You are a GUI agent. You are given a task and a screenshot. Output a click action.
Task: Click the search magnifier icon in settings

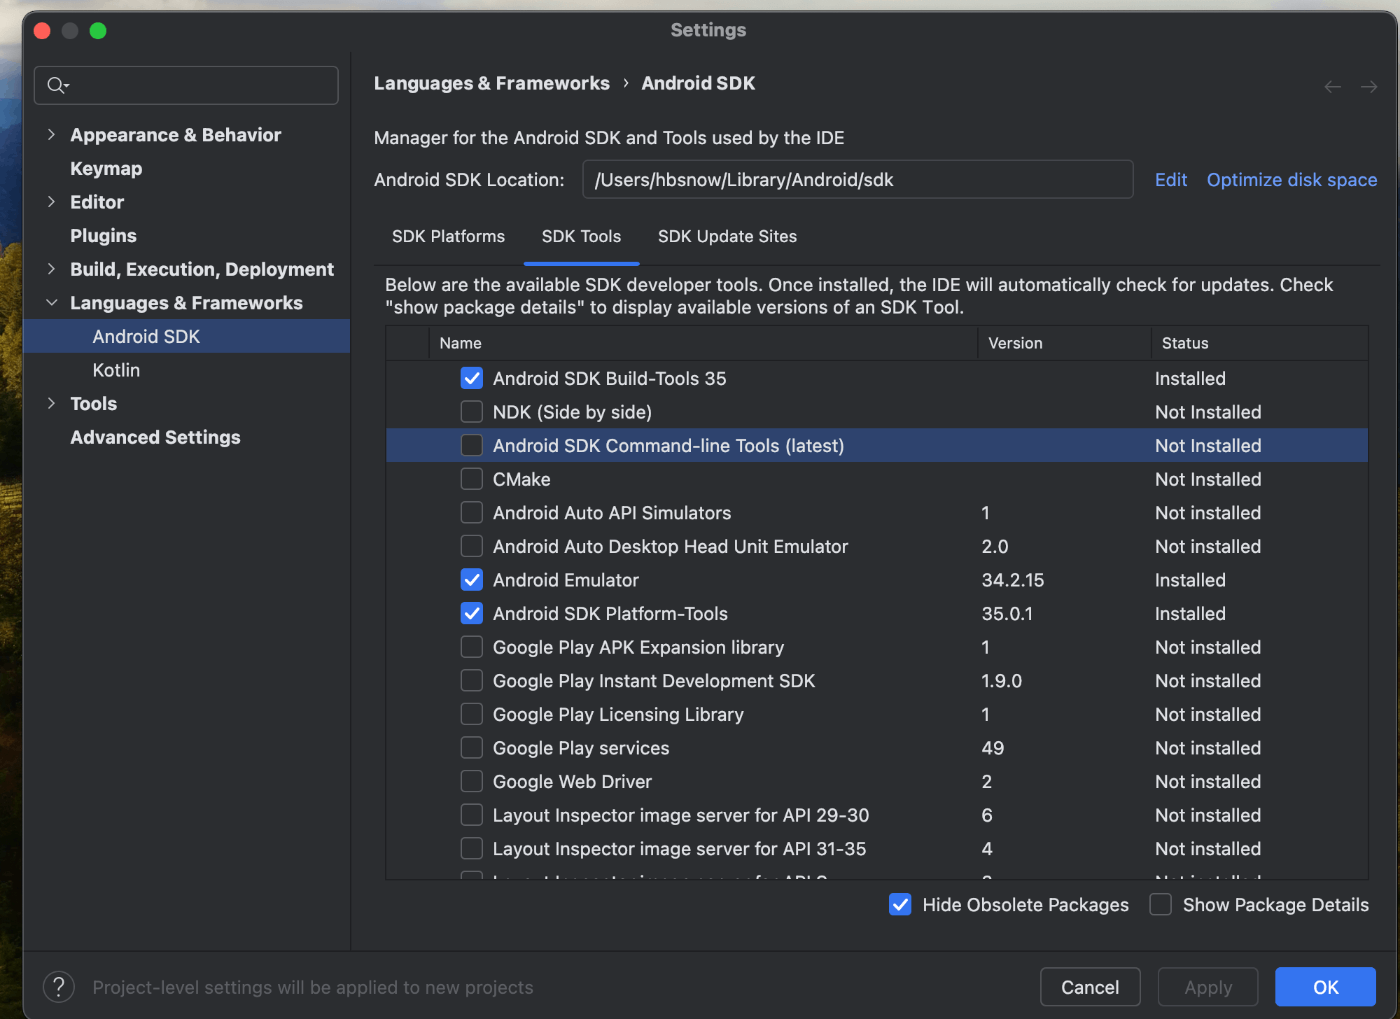point(58,85)
